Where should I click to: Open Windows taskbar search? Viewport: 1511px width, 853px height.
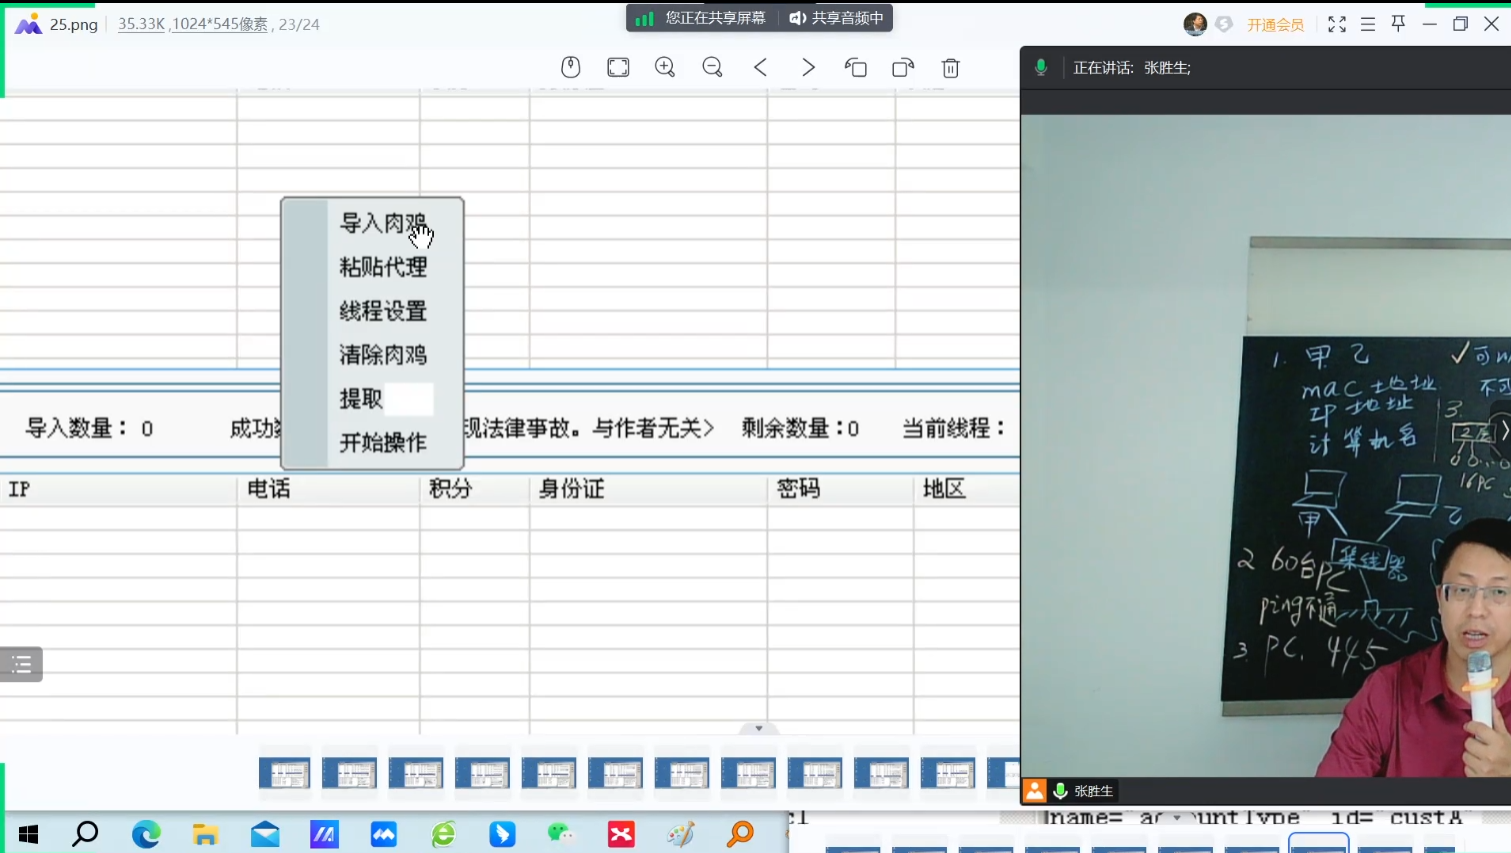tap(86, 833)
